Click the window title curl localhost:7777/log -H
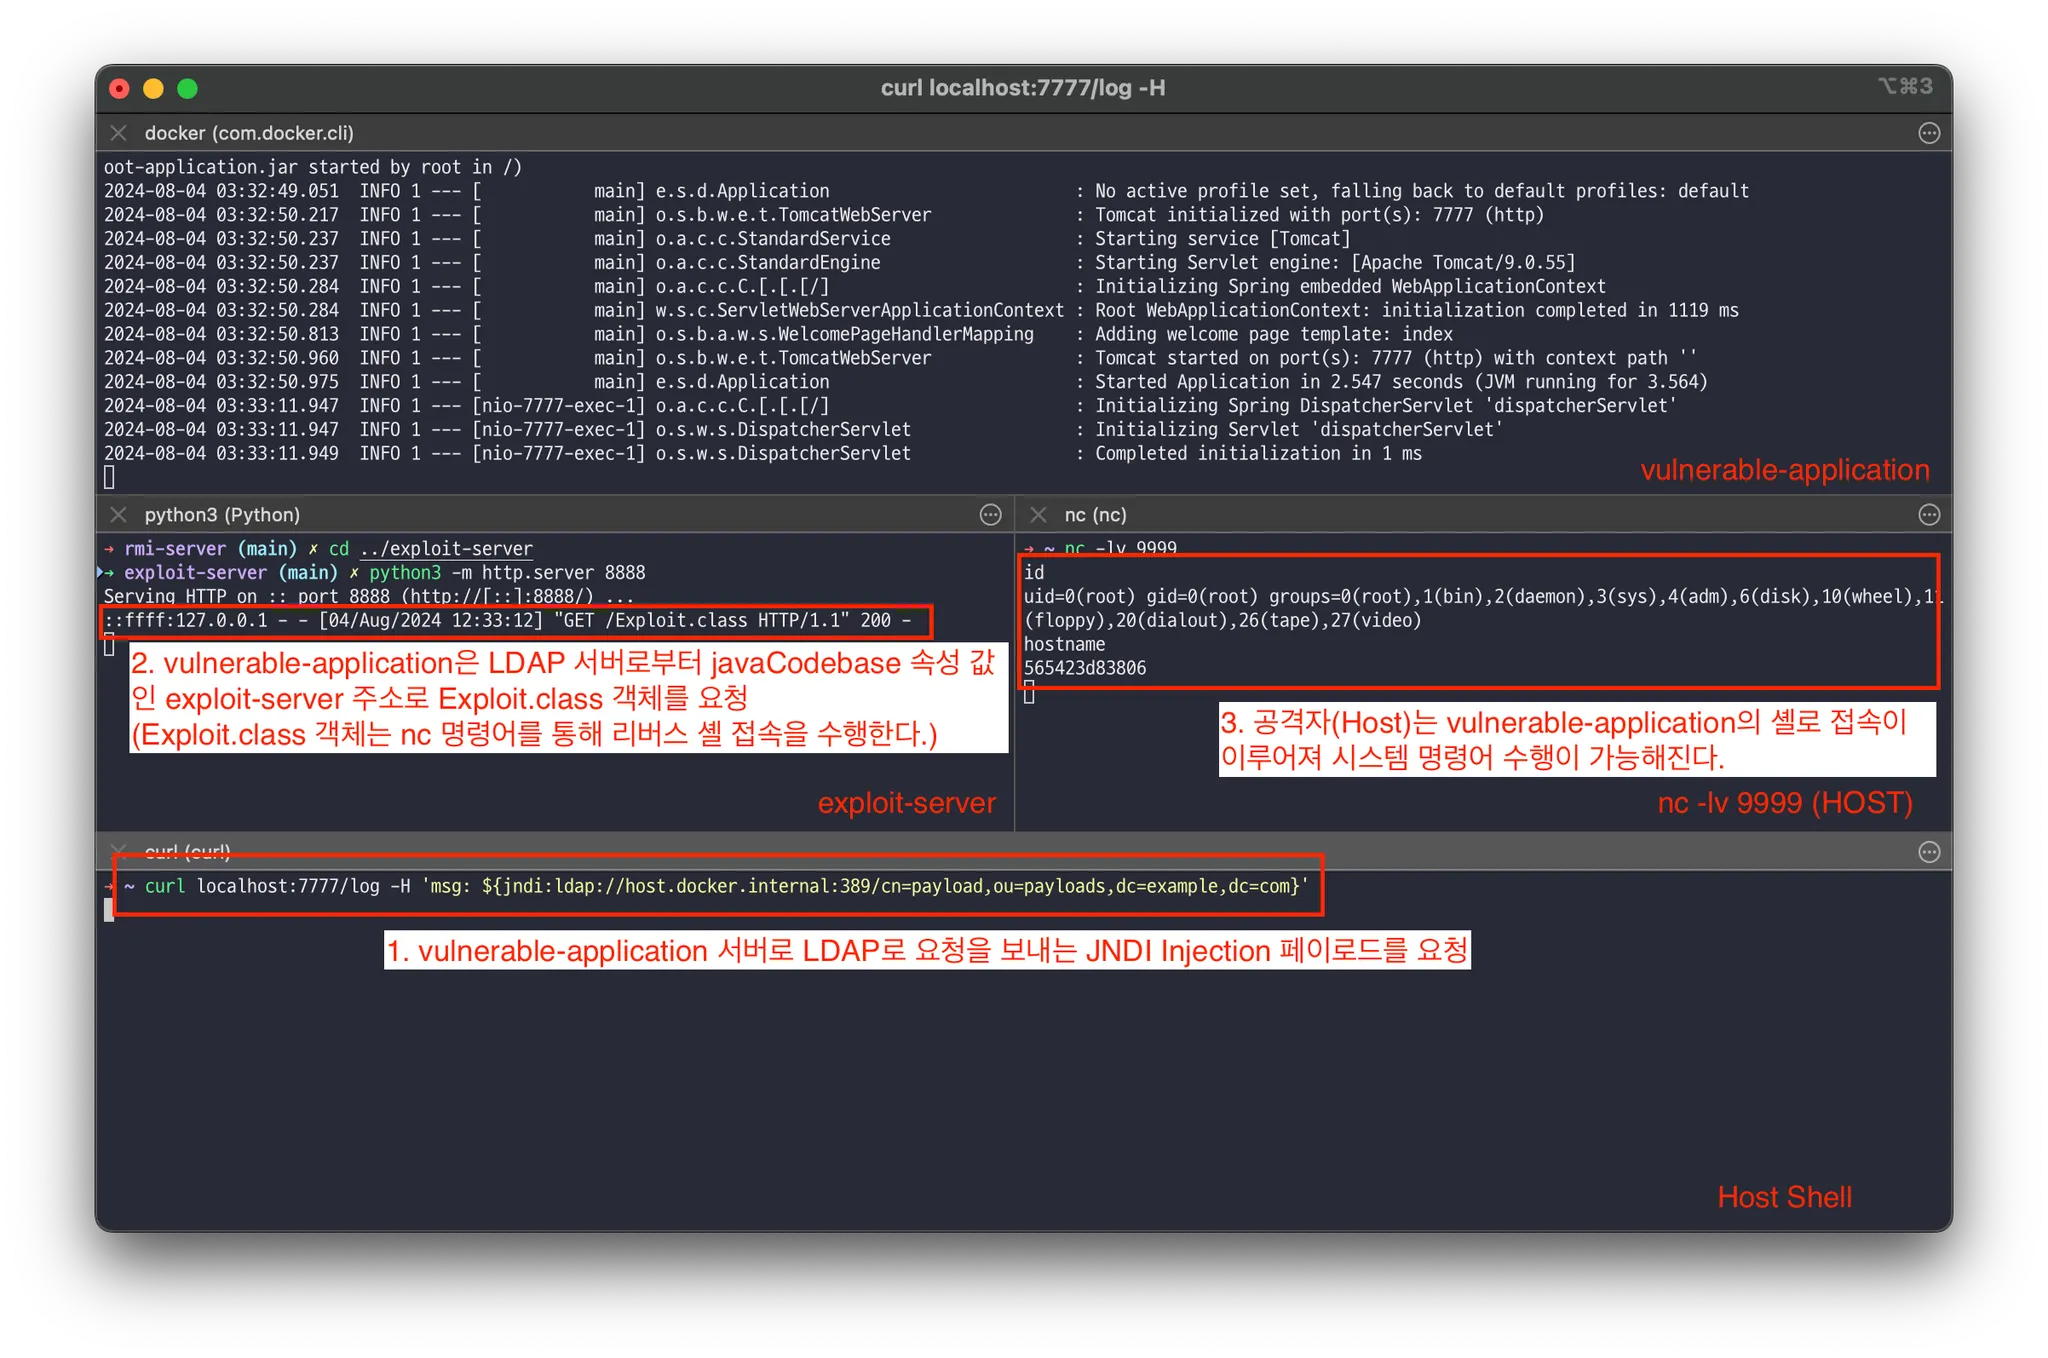The width and height of the screenshot is (2048, 1358). pos(1022,88)
